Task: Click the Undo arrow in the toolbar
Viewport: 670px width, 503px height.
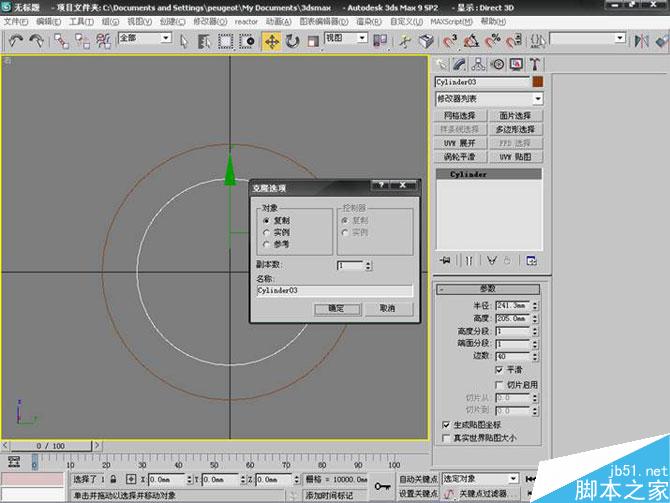Action: click(x=15, y=41)
